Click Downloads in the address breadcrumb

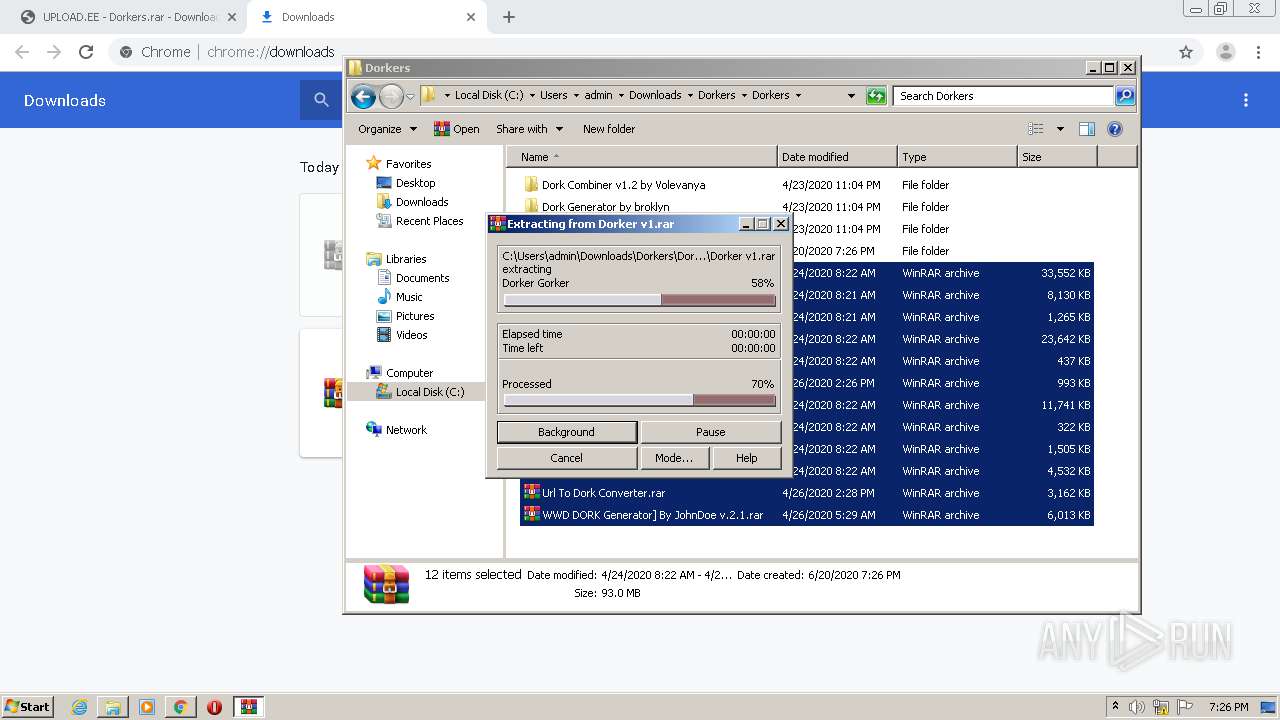point(655,96)
